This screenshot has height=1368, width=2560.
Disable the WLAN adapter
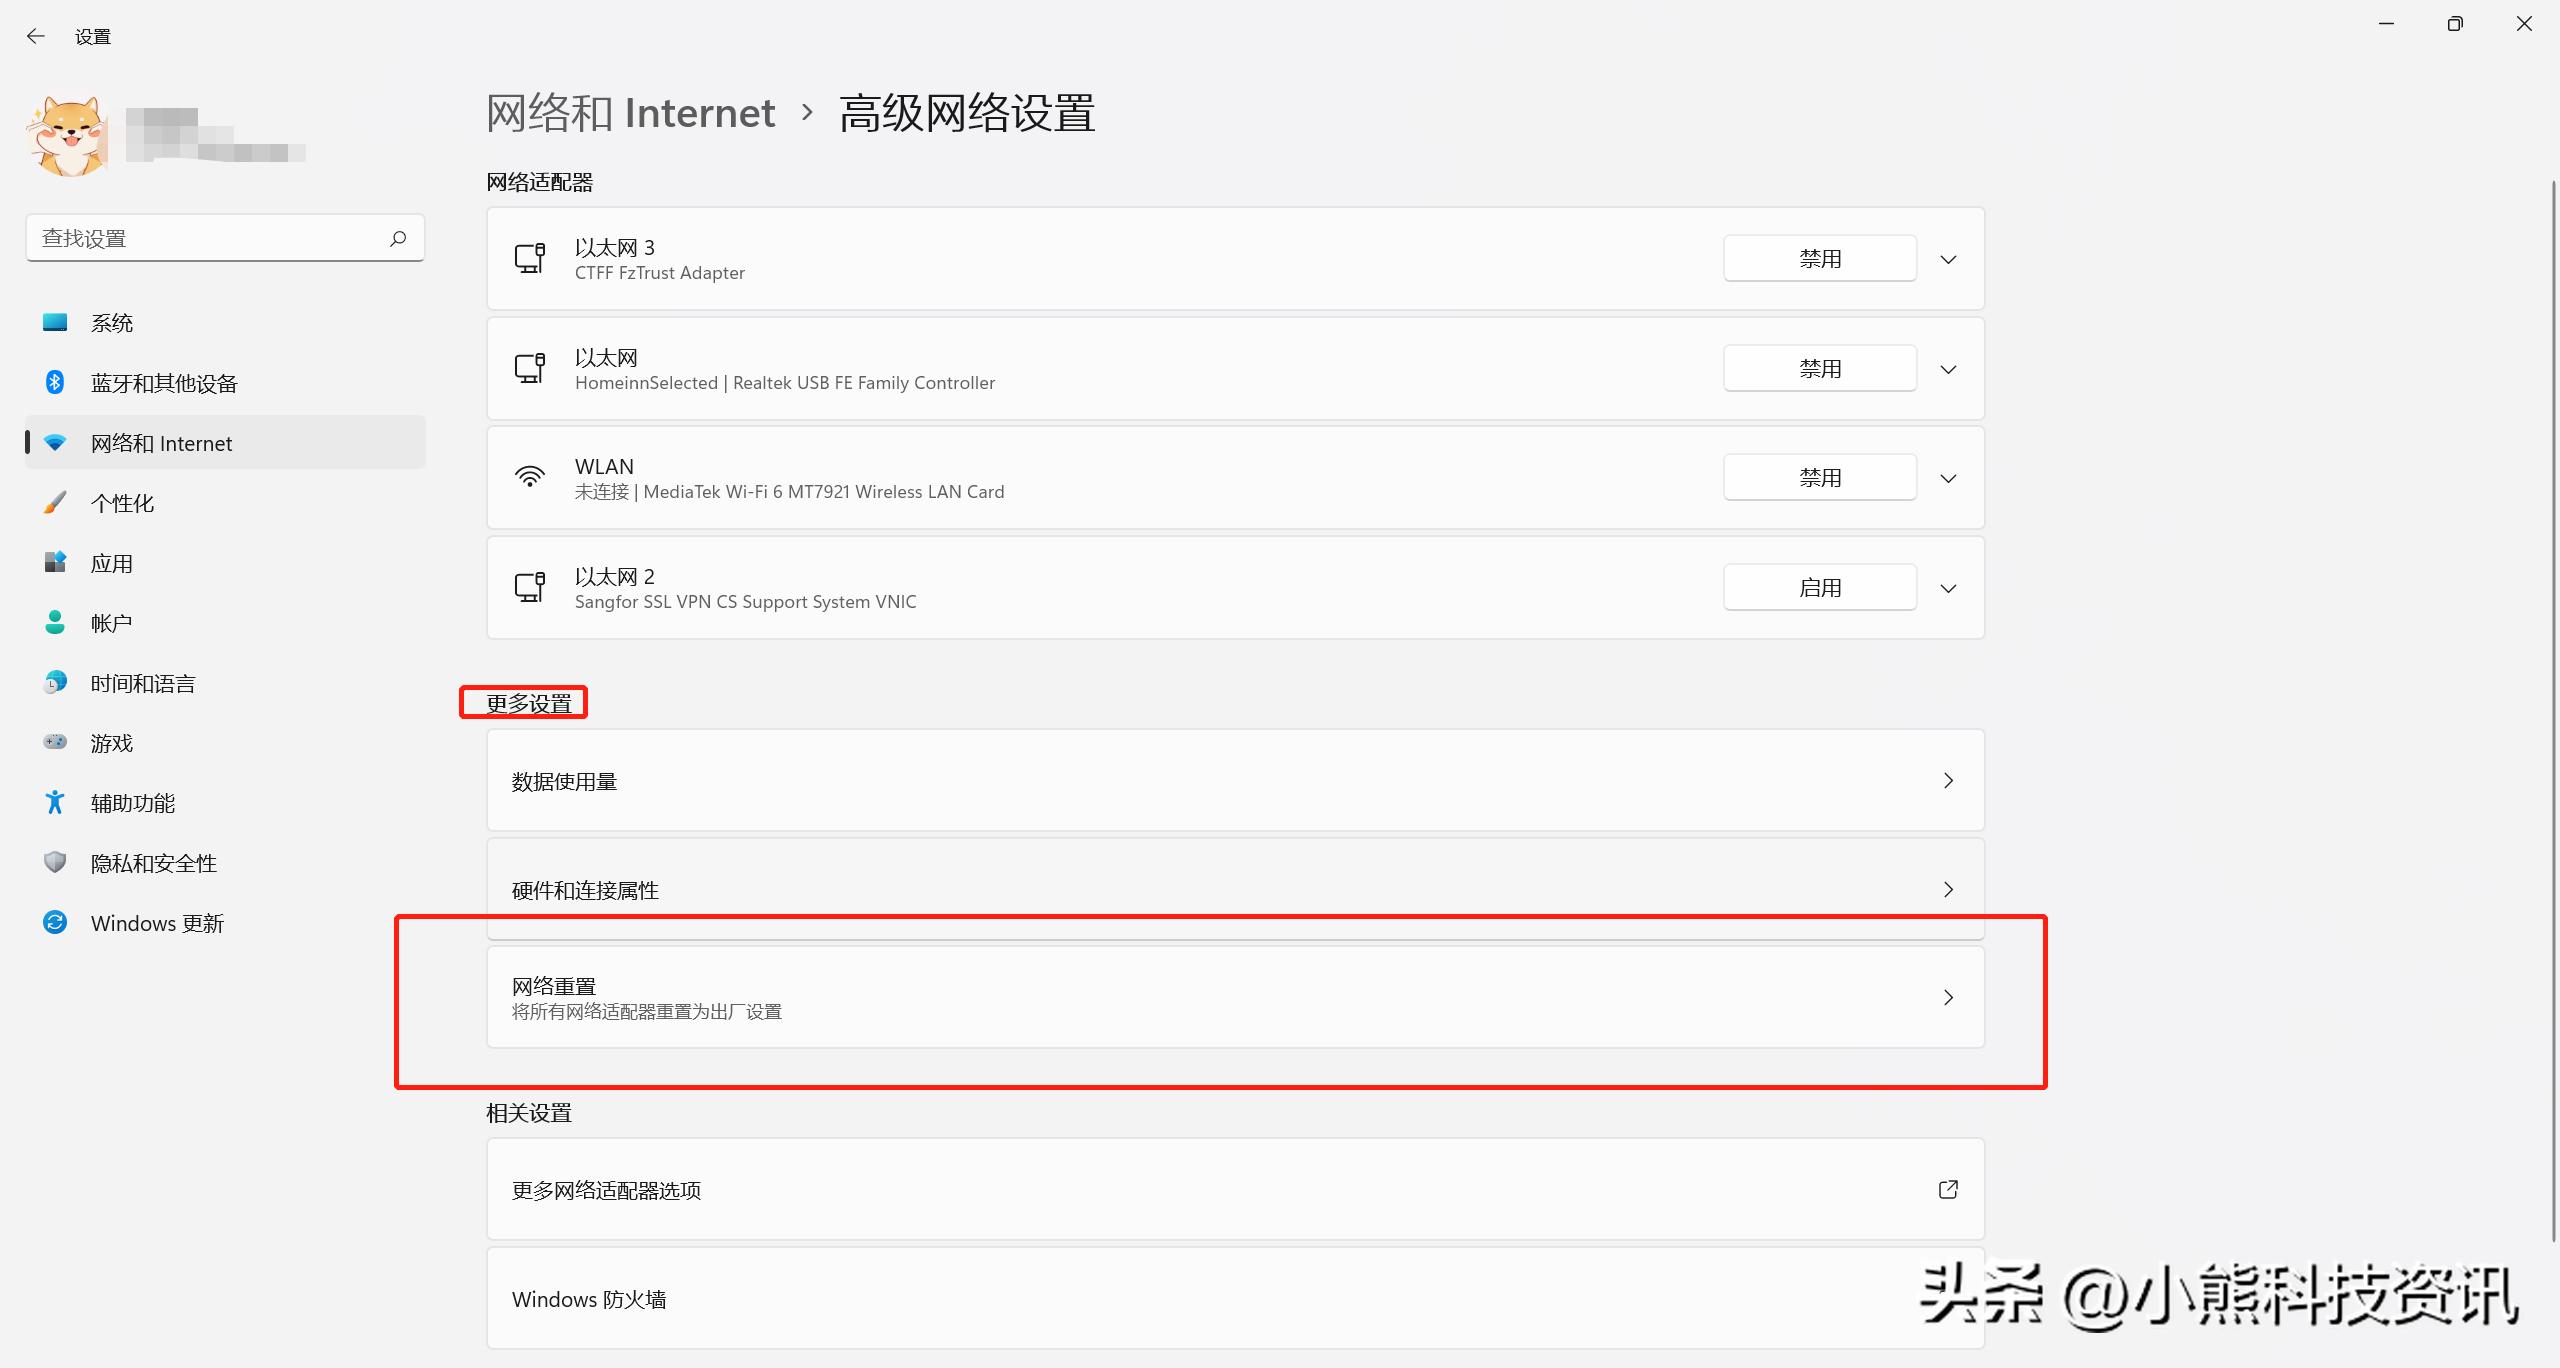1818,476
